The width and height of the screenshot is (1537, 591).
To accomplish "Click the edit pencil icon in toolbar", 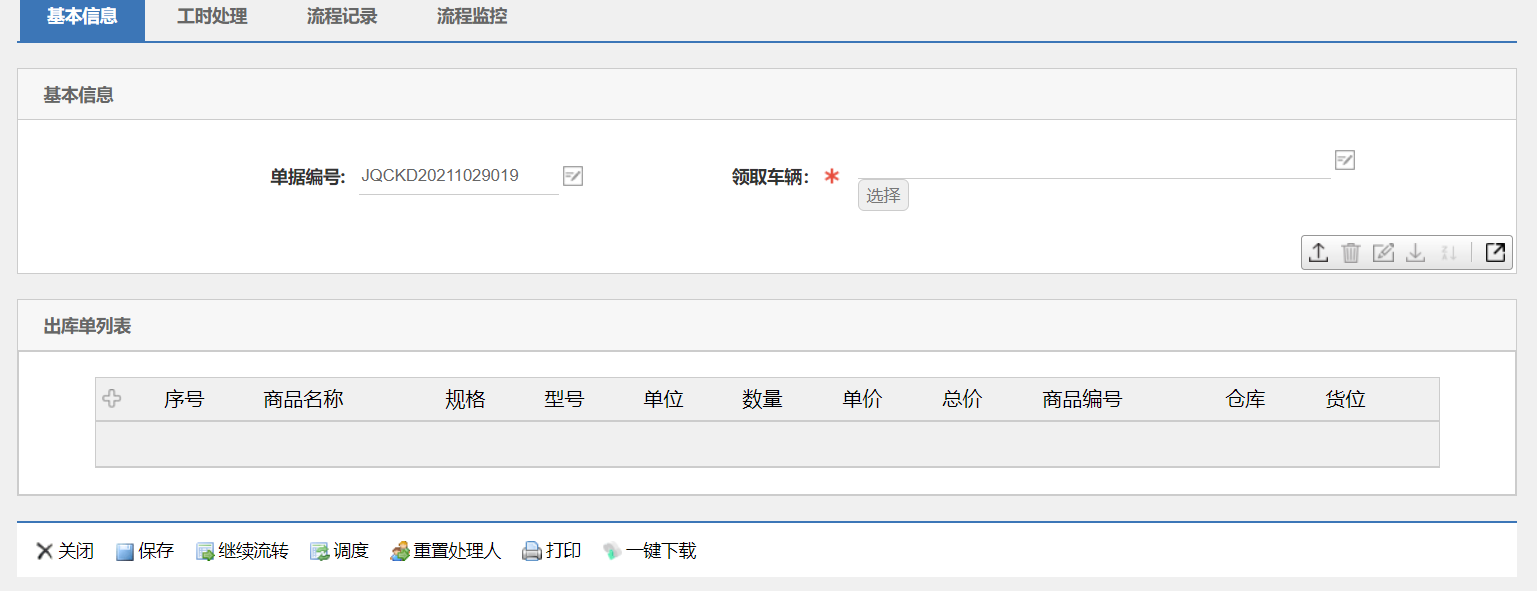I will pos(1383,253).
